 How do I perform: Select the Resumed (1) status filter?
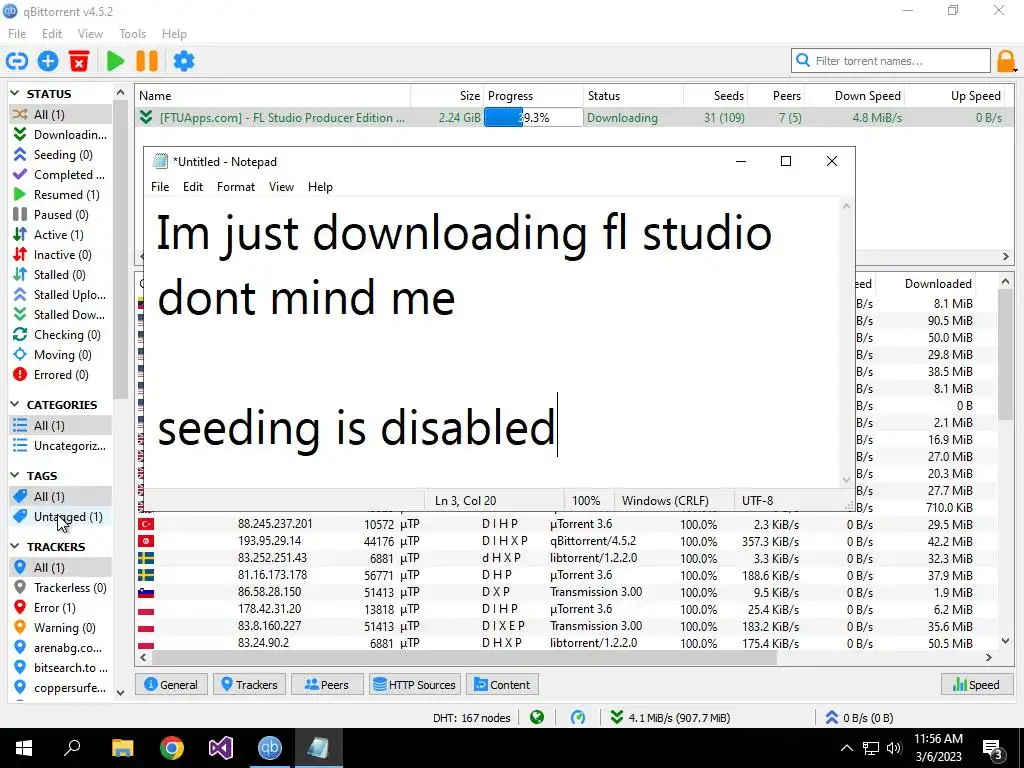pos(60,195)
